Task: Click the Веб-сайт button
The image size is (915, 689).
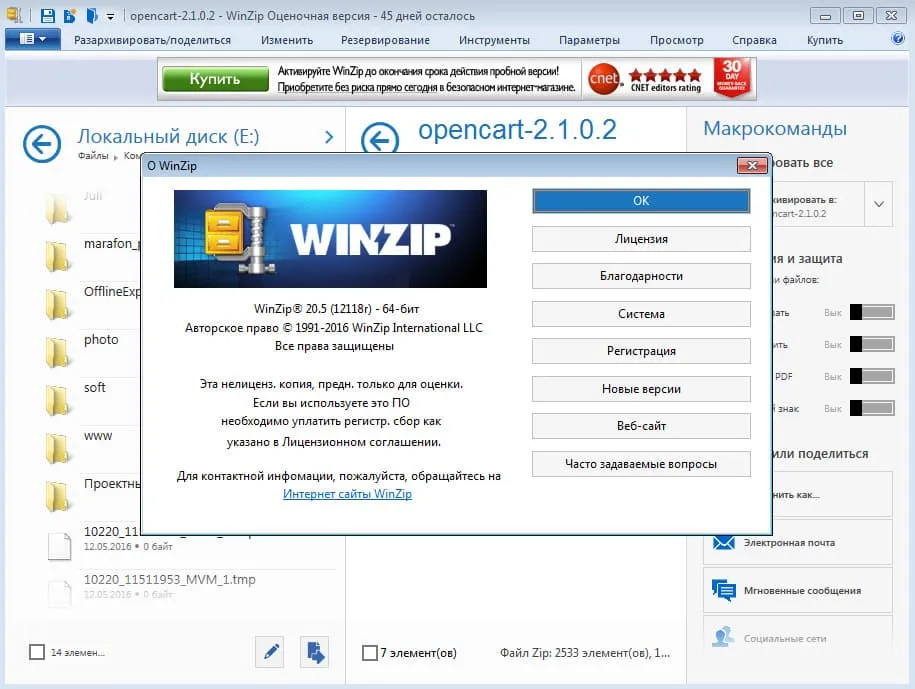Action: click(641, 426)
